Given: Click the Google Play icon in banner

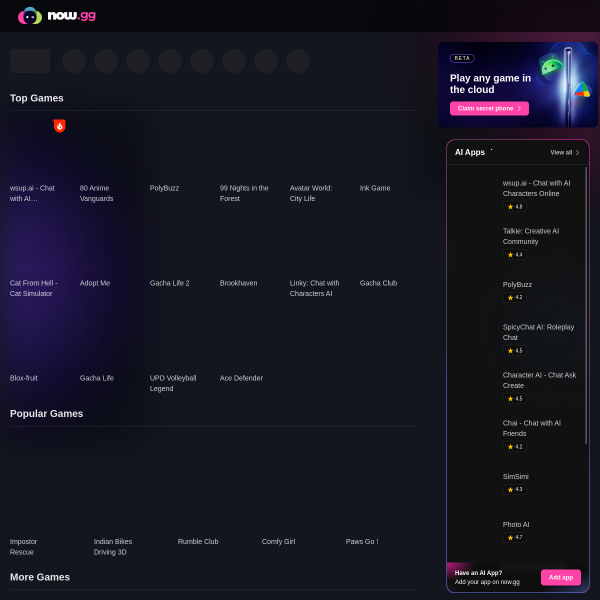Looking at the screenshot, I should pyautogui.click(x=581, y=90).
